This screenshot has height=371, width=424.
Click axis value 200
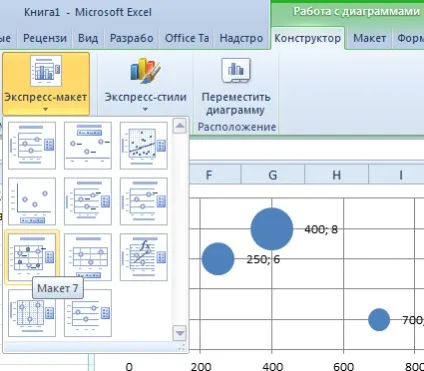[x=201, y=366]
